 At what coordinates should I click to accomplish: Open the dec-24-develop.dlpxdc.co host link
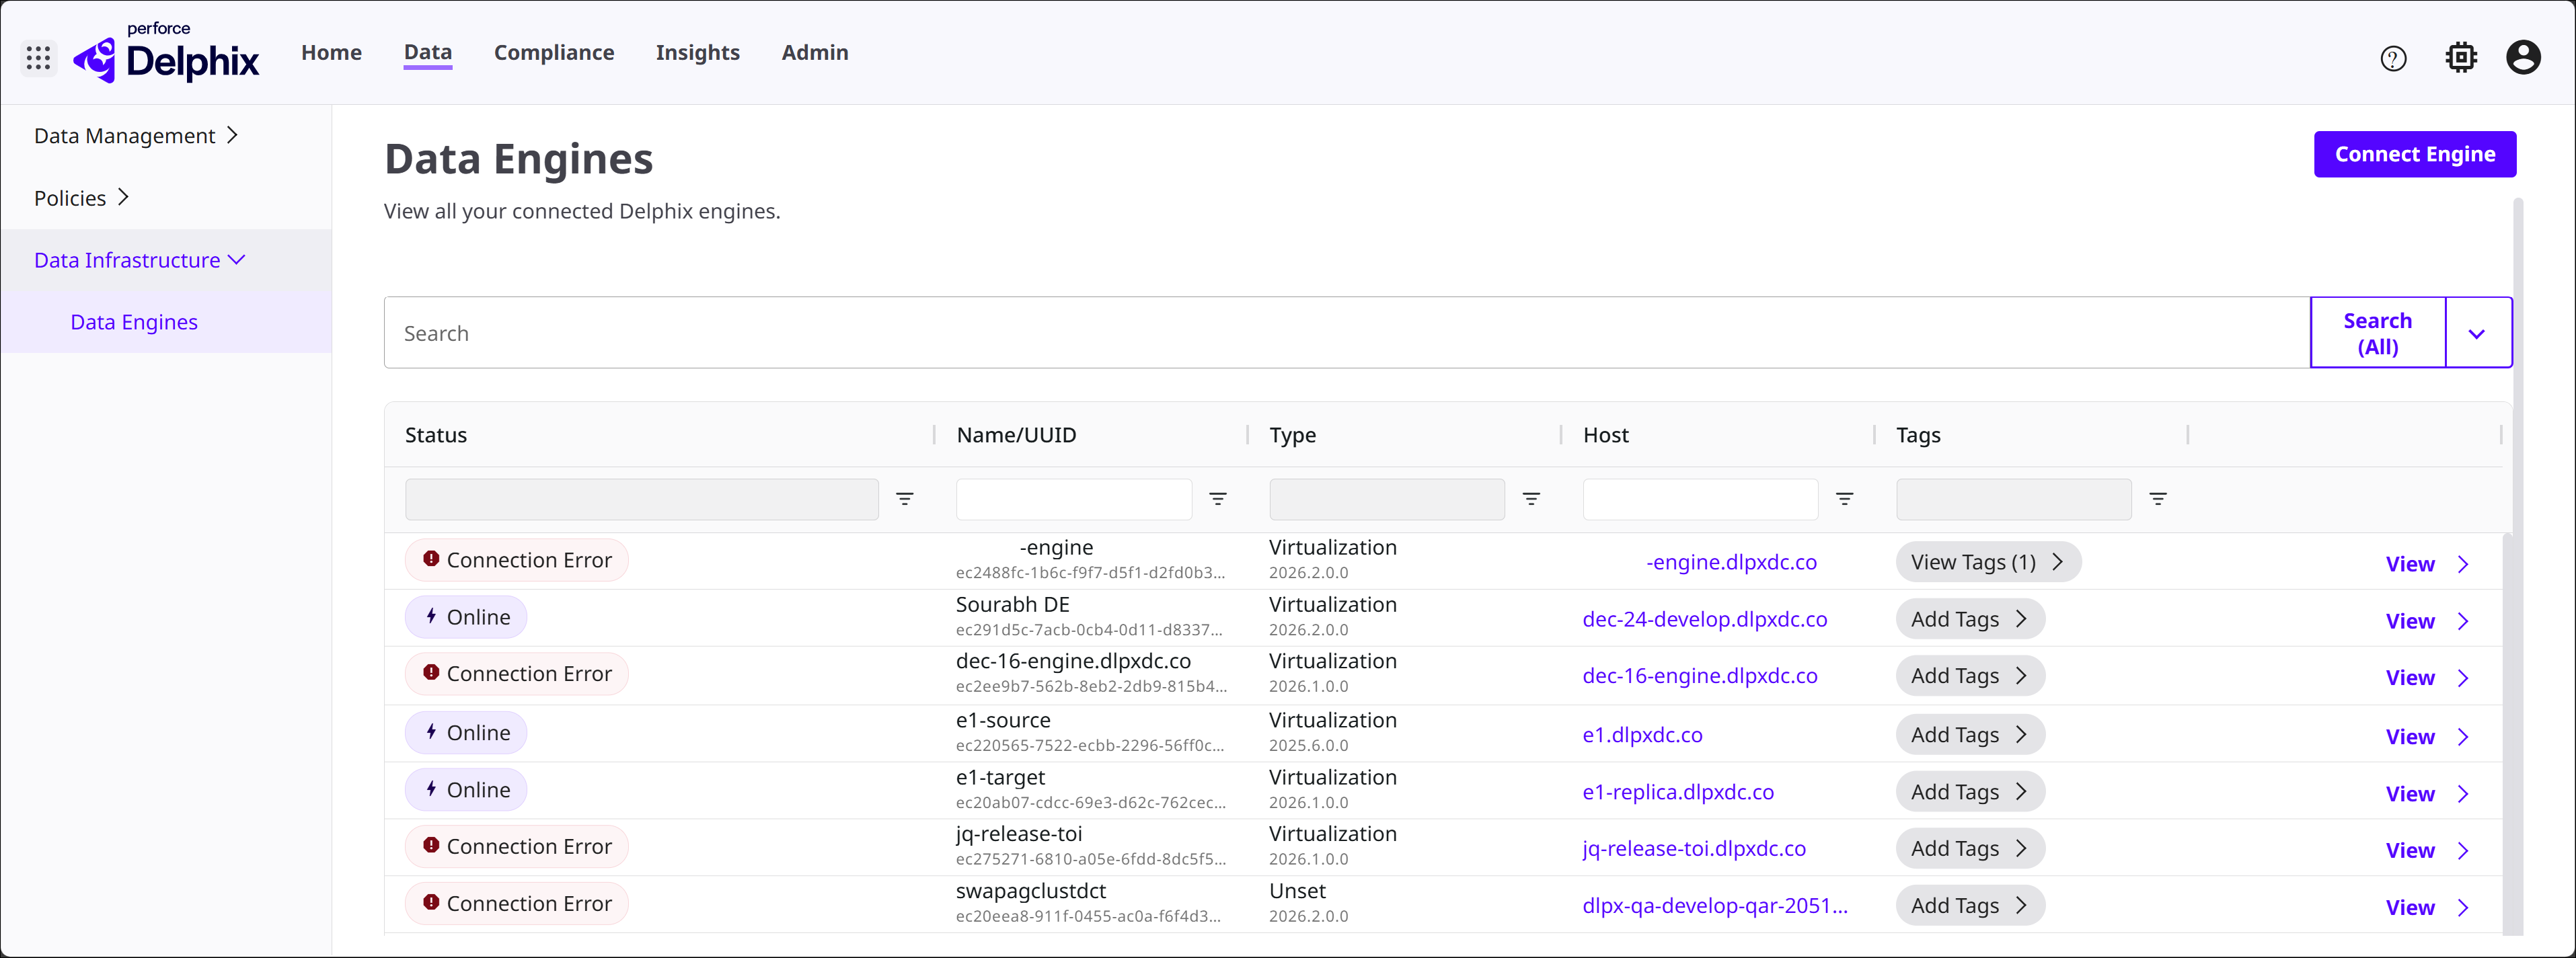pyautogui.click(x=1704, y=619)
